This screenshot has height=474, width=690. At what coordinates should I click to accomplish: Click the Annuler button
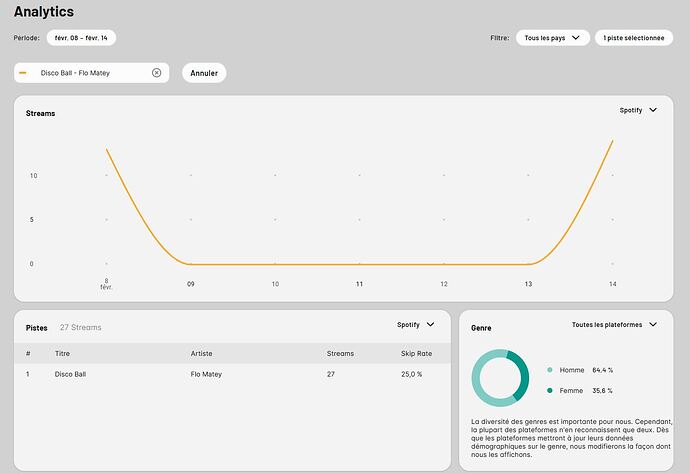pyautogui.click(x=204, y=73)
